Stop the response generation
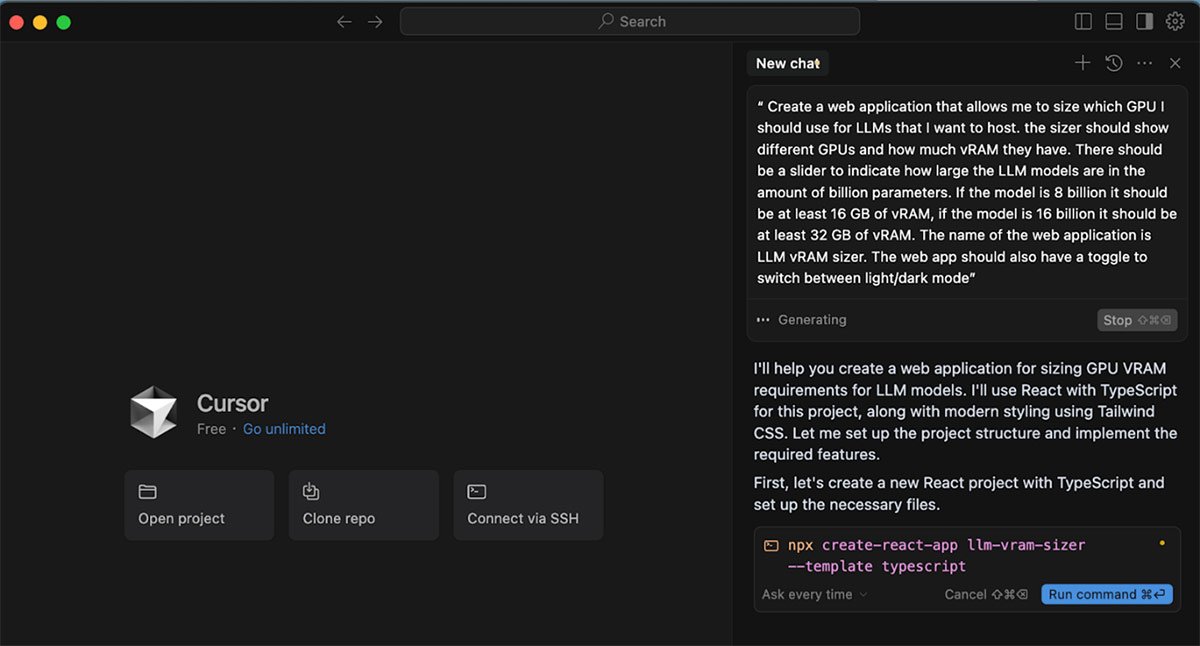Viewport: 1200px width, 646px height. coord(1136,320)
